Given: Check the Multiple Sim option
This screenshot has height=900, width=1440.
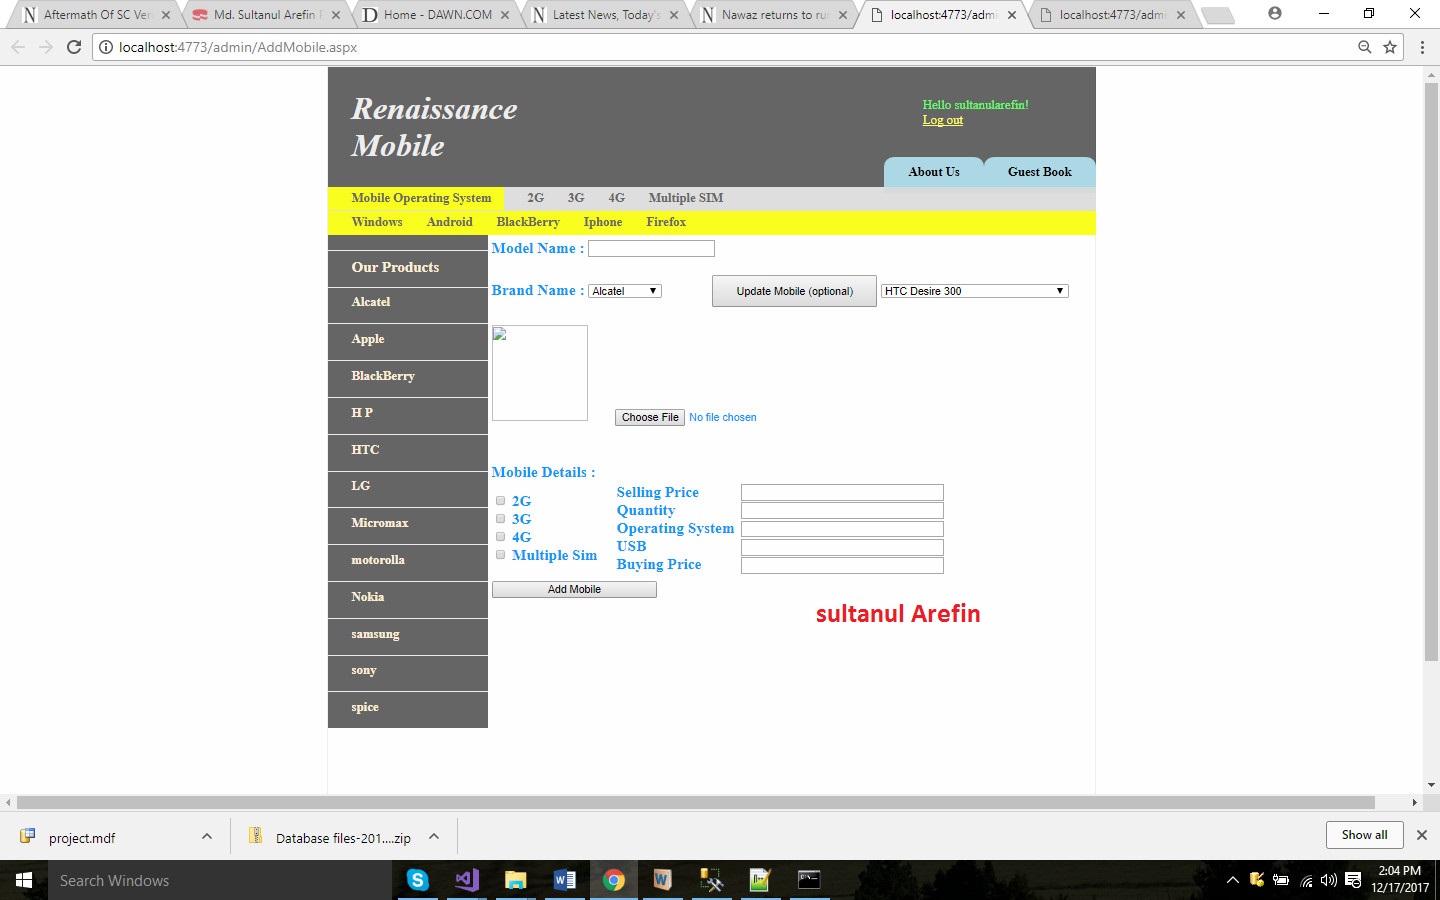Looking at the screenshot, I should 501,555.
